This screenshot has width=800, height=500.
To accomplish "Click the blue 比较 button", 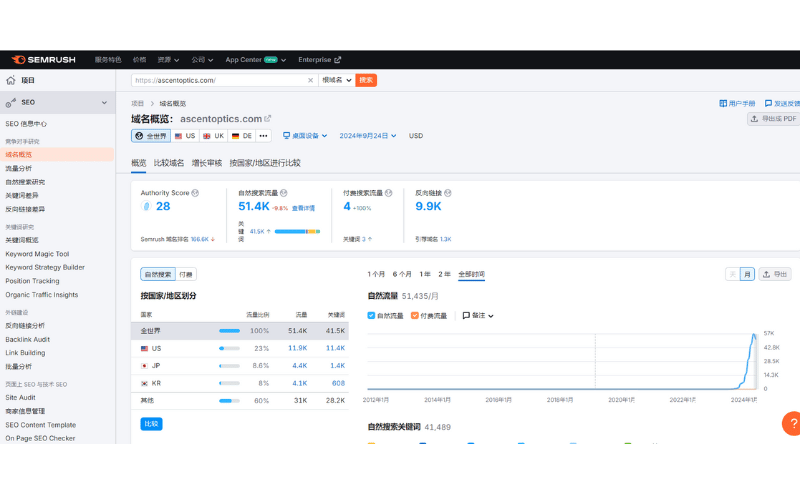I will [x=152, y=424].
